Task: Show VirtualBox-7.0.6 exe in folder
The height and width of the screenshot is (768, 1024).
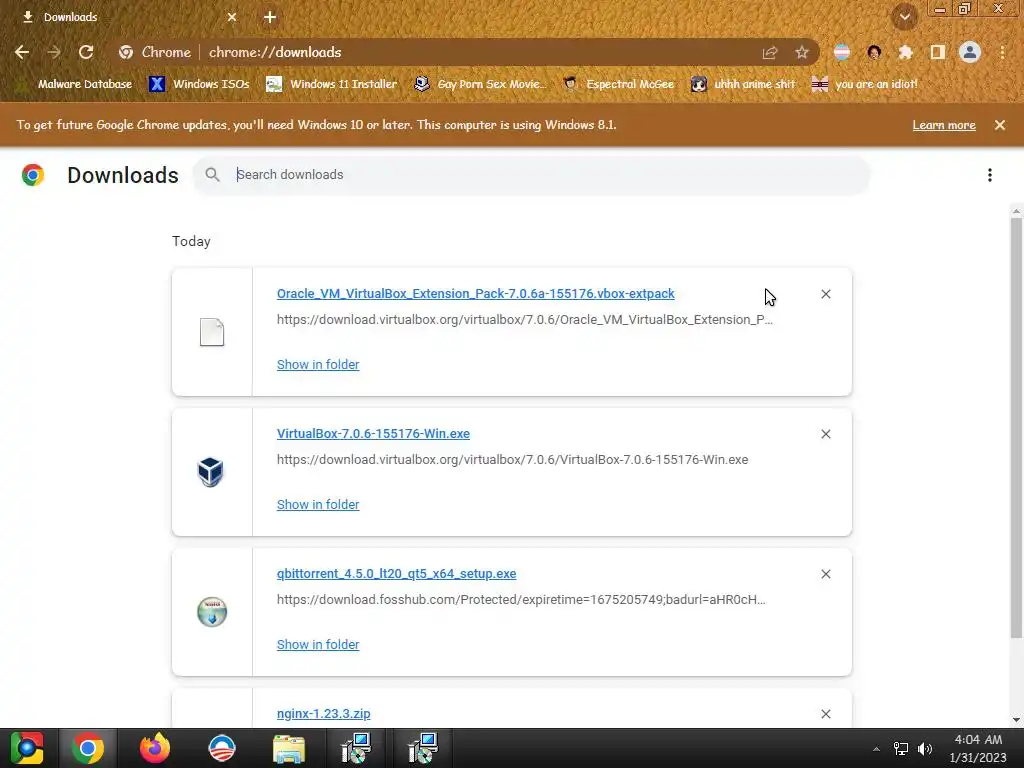Action: point(318,505)
